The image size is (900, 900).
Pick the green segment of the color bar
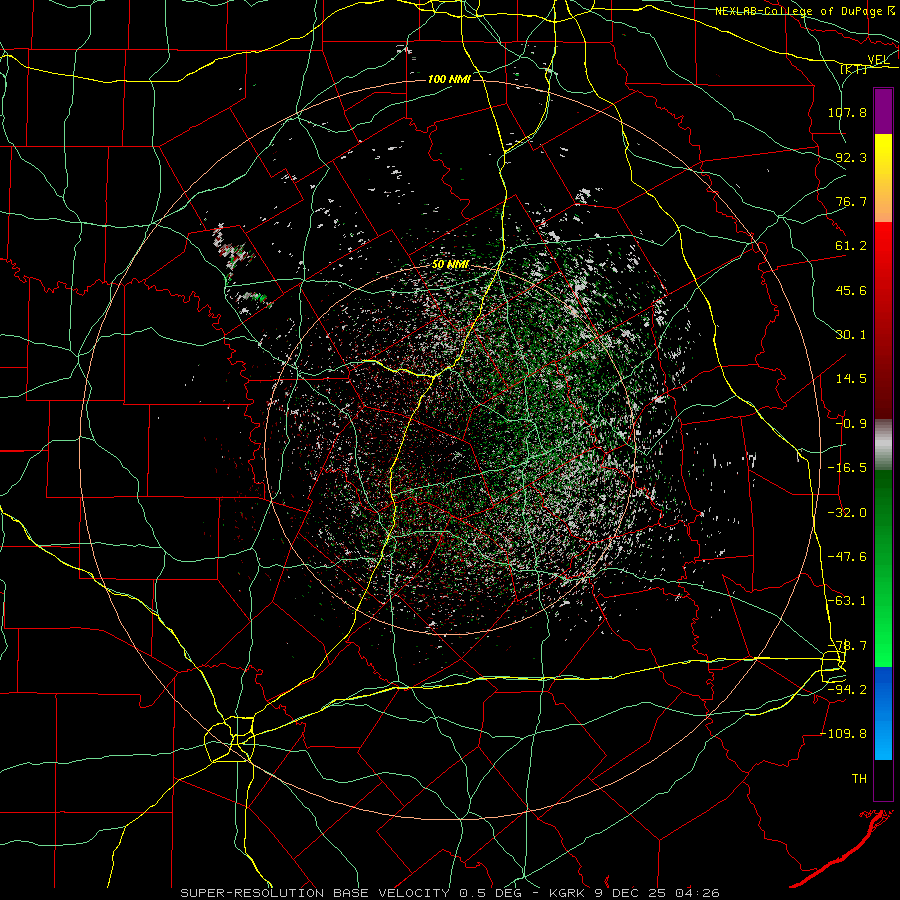coord(883,568)
